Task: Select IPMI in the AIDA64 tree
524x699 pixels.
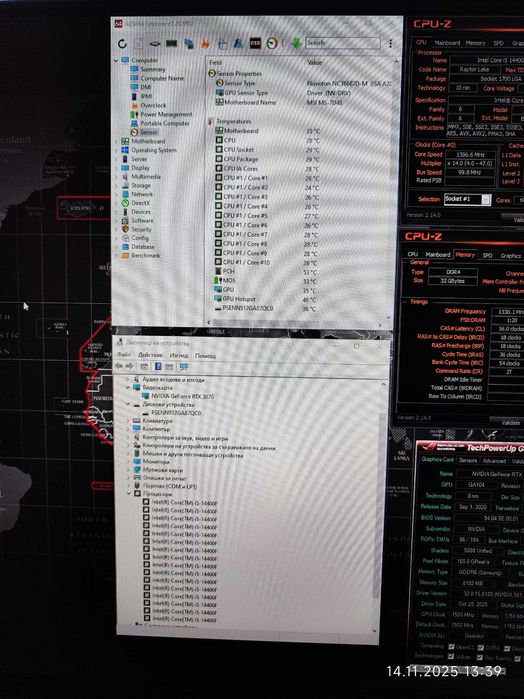Action: click(x=146, y=96)
